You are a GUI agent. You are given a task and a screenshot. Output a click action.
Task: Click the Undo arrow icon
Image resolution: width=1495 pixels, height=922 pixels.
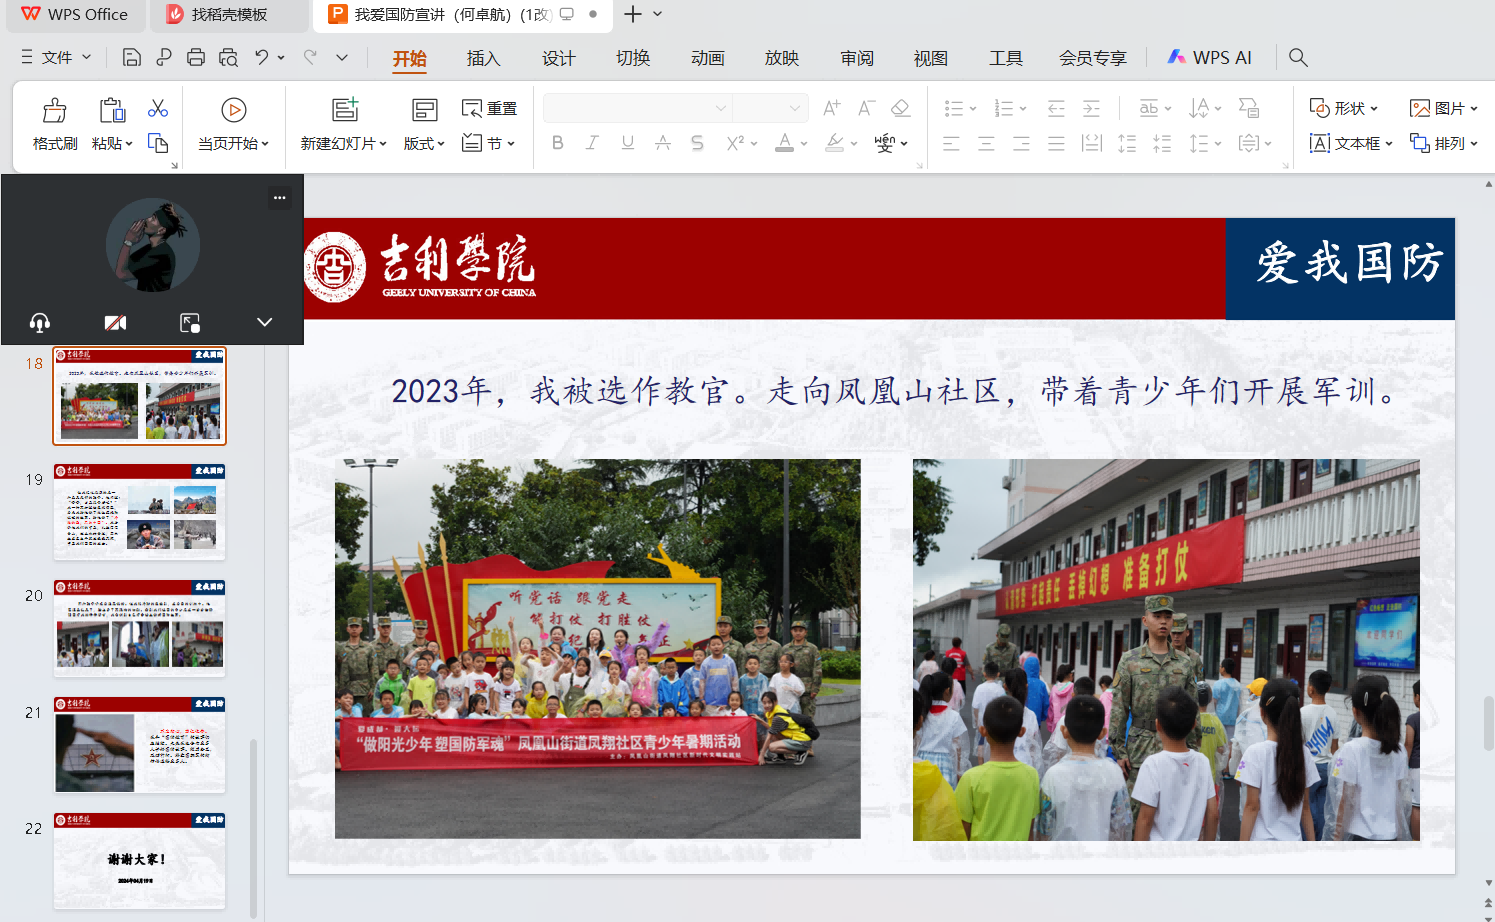click(262, 57)
